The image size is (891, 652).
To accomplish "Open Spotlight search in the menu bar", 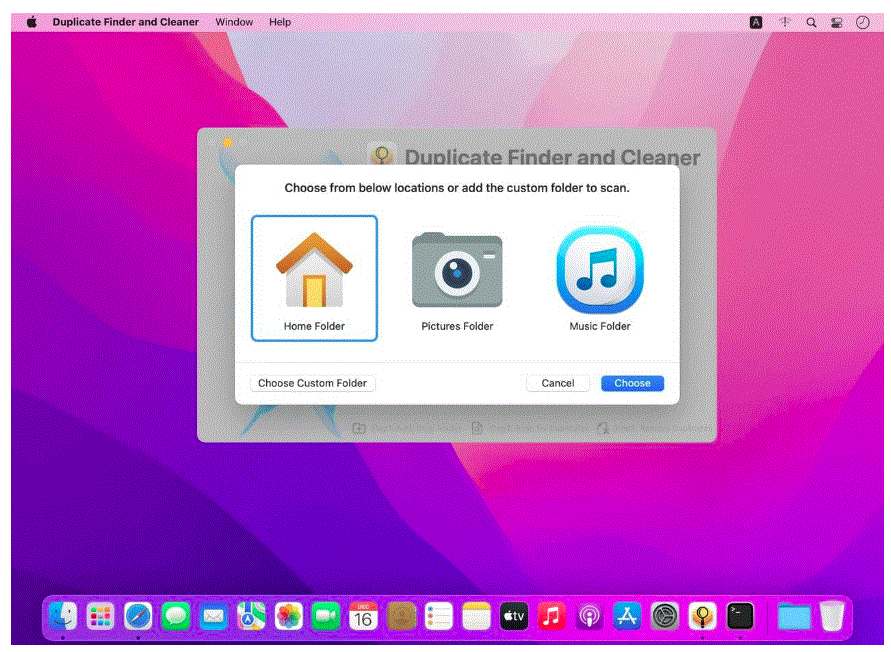I will 811,22.
